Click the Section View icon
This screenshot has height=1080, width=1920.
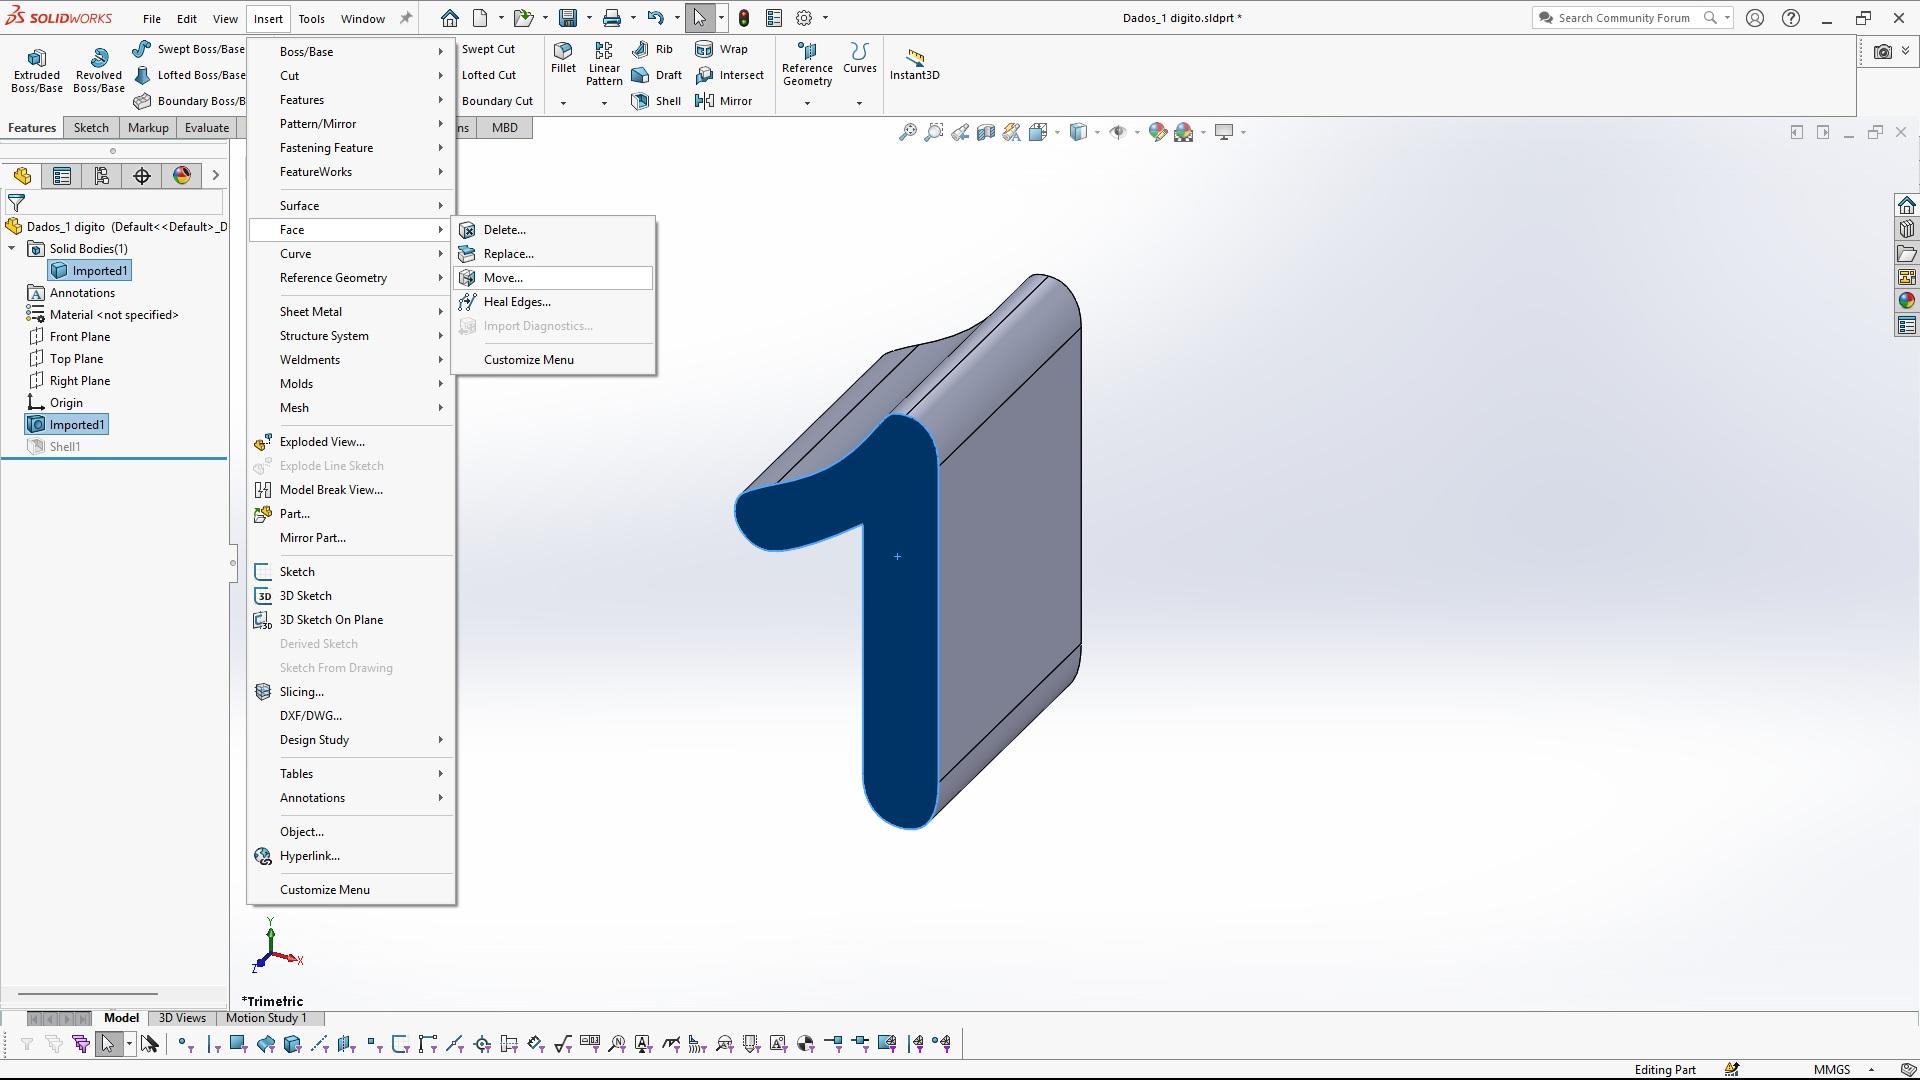(985, 132)
